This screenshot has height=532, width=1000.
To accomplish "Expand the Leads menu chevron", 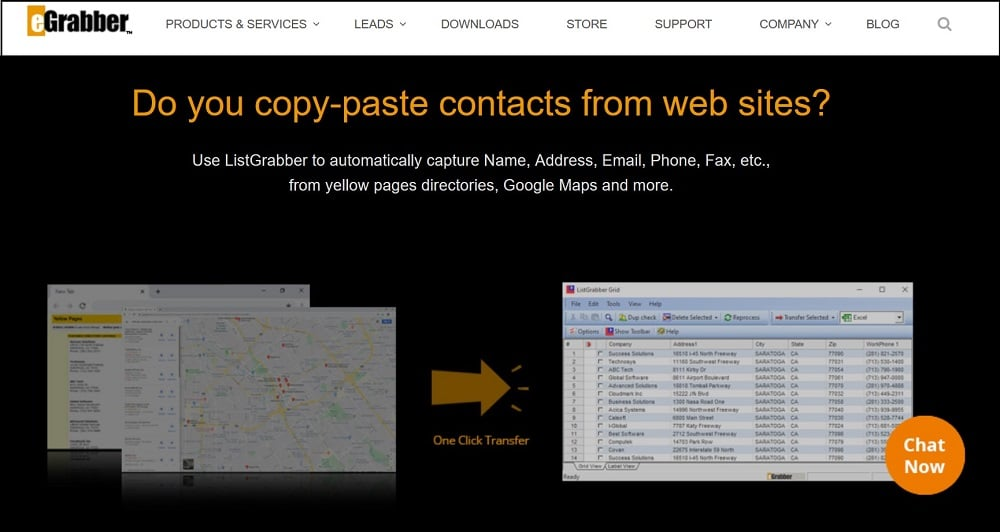I will pyautogui.click(x=402, y=24).
